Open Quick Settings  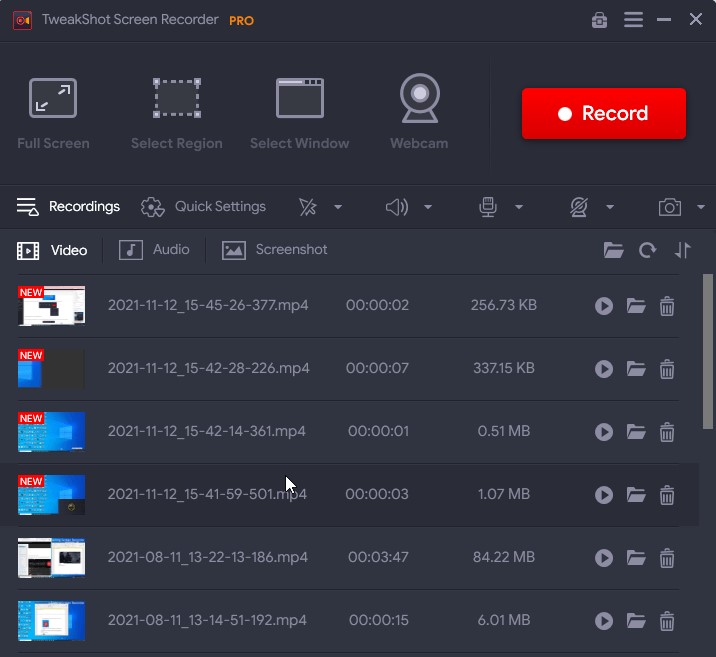(203, 207)
